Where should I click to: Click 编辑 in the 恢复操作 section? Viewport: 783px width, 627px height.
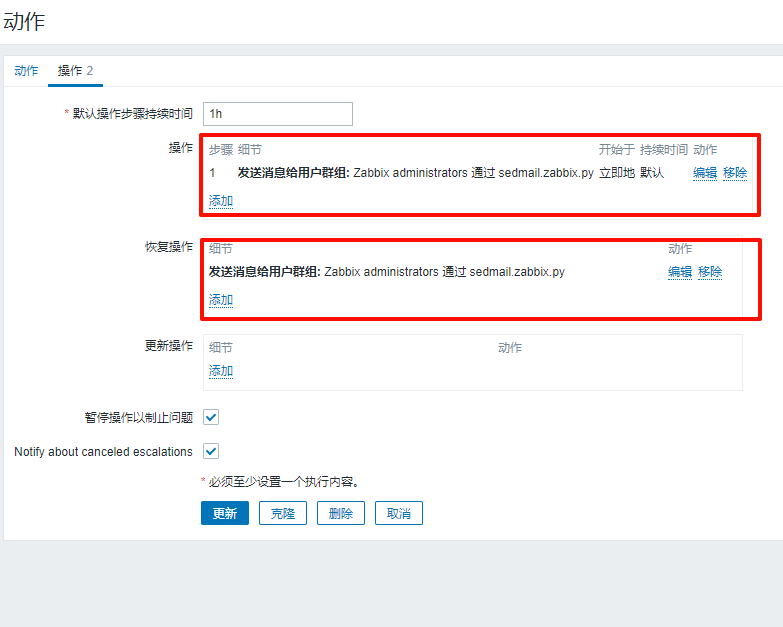pos(680,272)
